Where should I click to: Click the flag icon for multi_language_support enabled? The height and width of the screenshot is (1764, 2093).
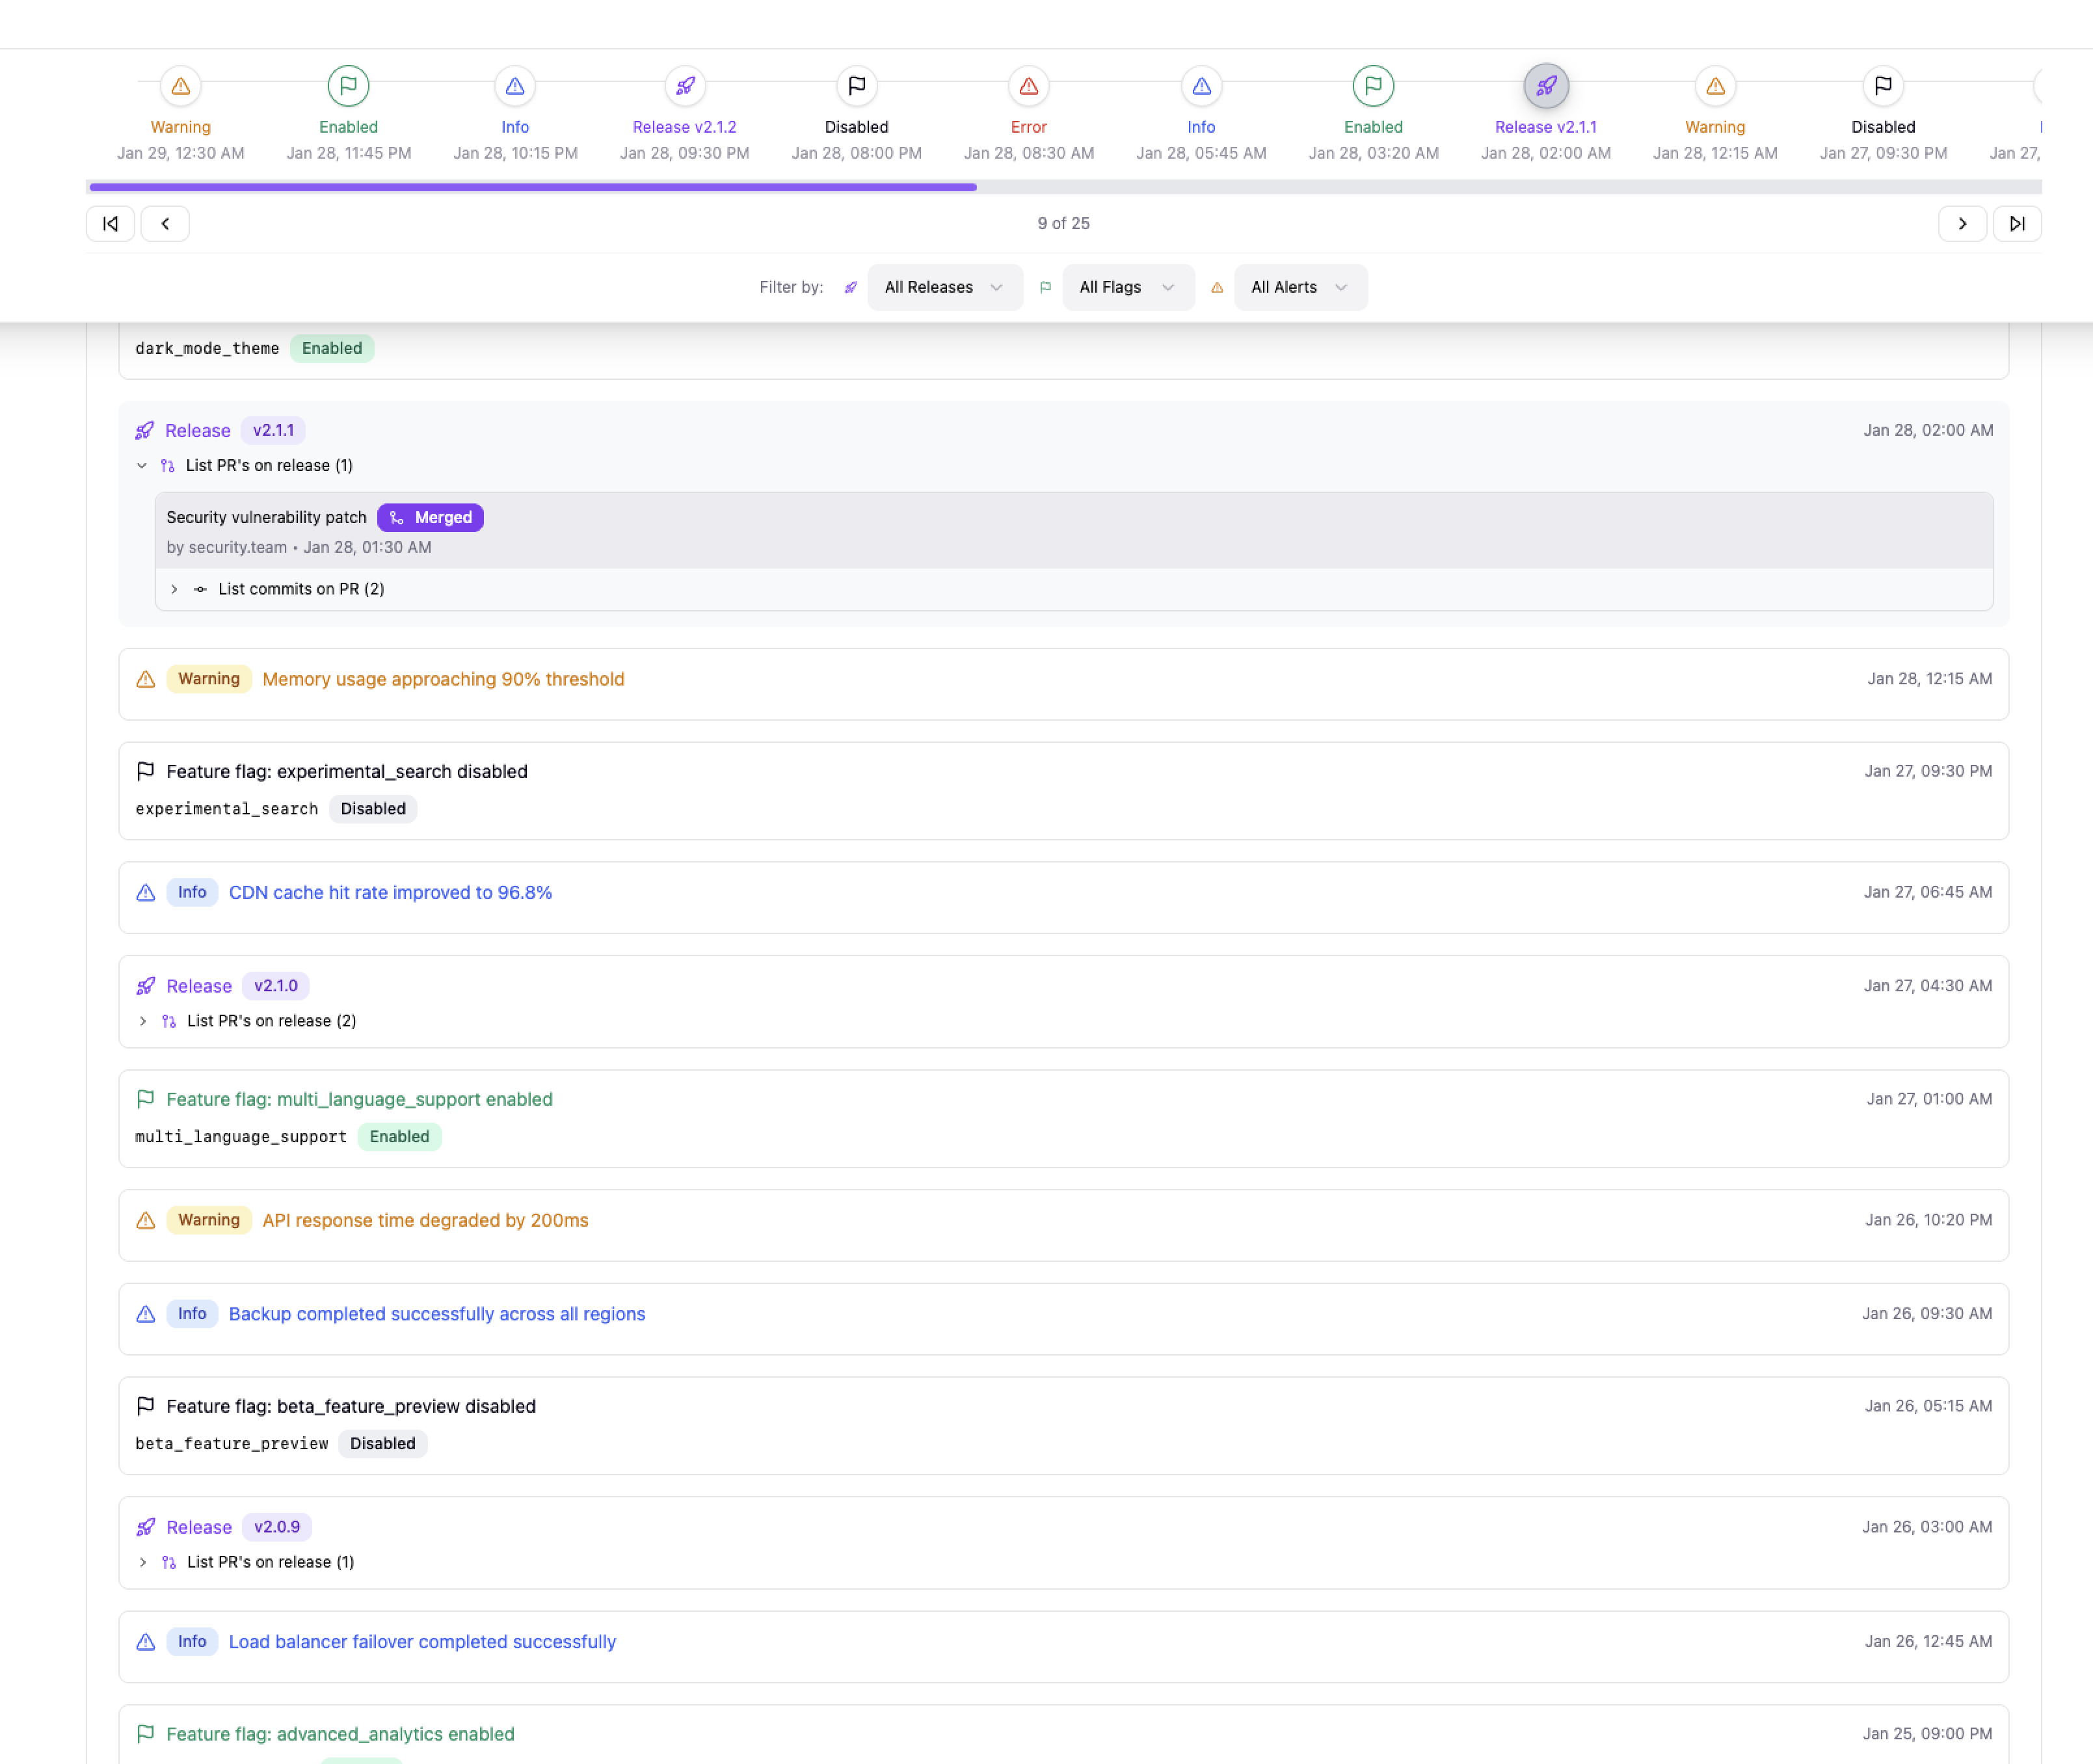pyautogui.click(x=146, y=1099)
